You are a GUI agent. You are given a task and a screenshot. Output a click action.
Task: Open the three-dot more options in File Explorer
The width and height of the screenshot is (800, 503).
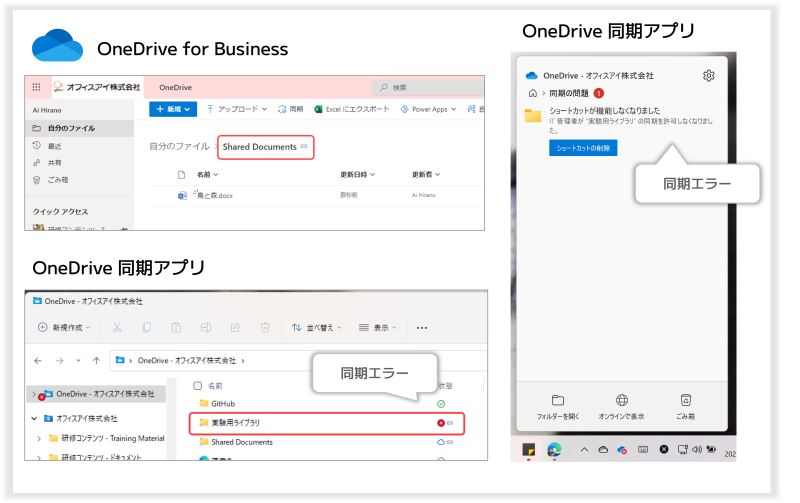click(x=422, y=328)
